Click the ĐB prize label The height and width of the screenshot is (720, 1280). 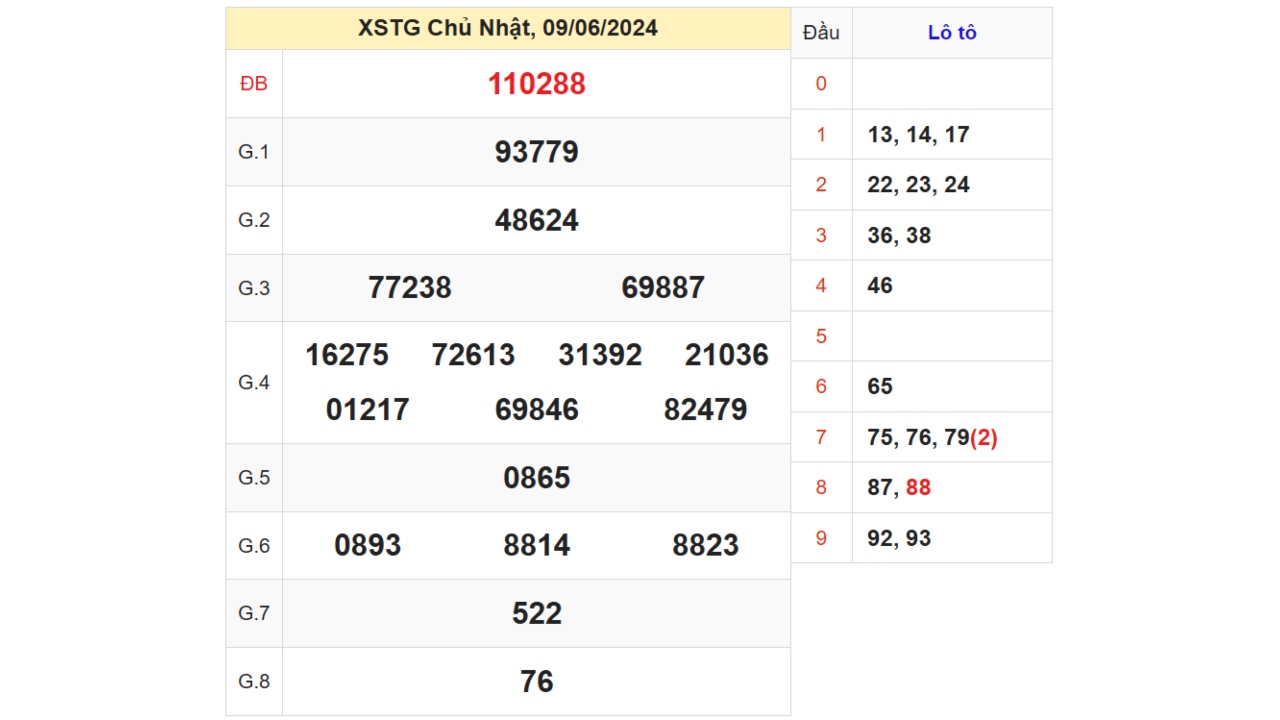click(x=254, y=84)
